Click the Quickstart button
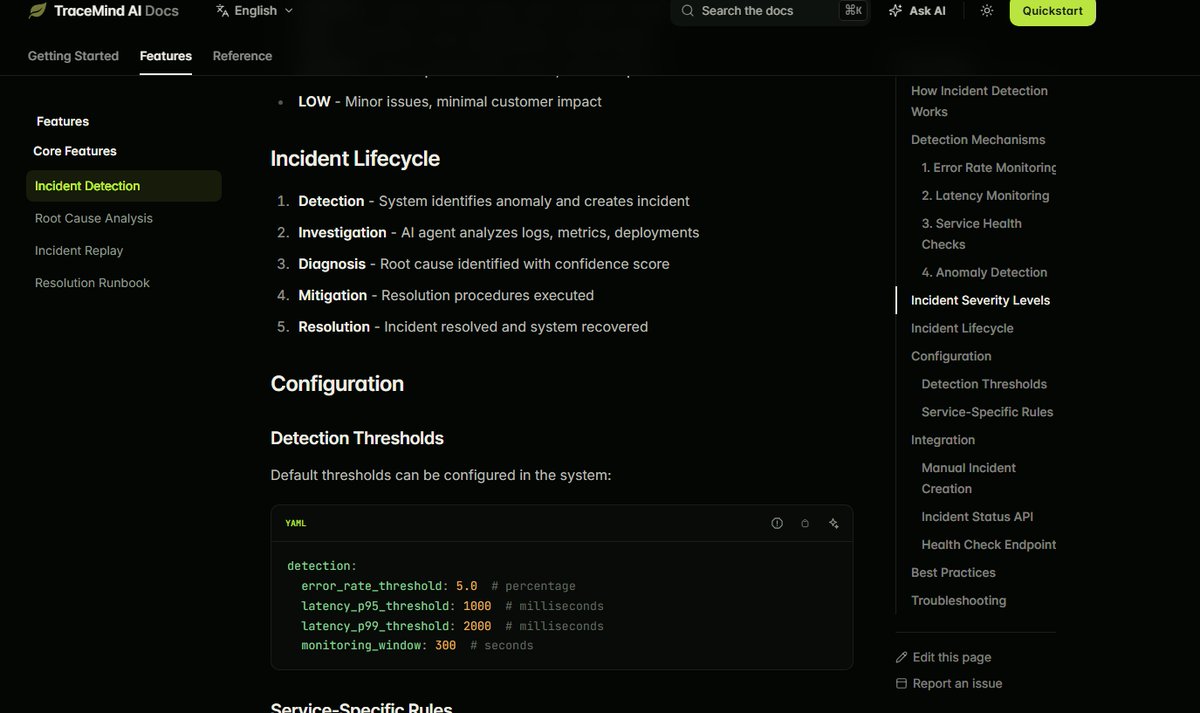The width and height of the screenshot is (1200, 713). [1052, 11]
